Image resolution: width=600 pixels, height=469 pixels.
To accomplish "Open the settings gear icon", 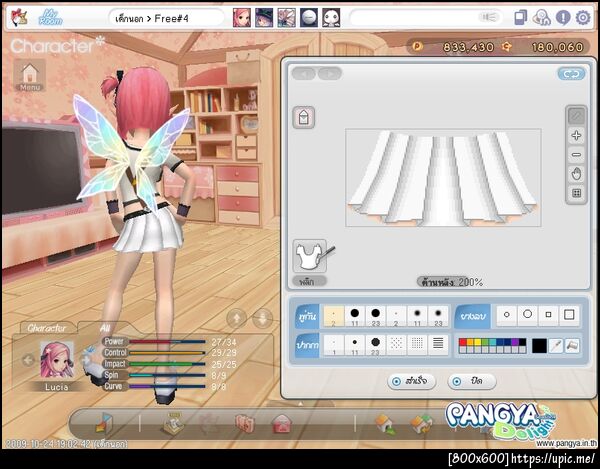I will click(583, 18).
